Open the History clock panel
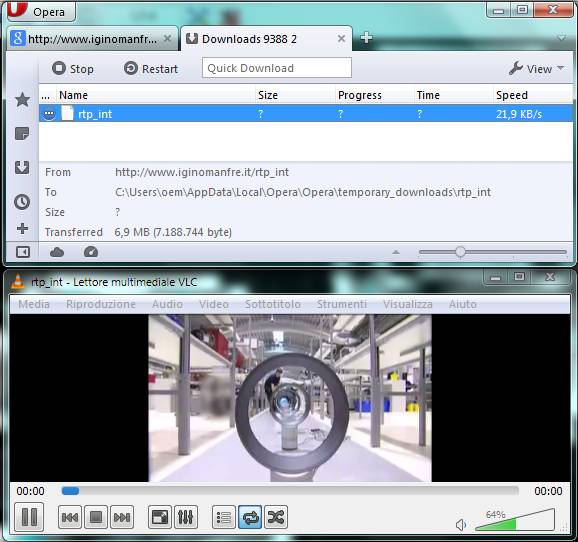578x542 pixels. click(x=22, y=201)
